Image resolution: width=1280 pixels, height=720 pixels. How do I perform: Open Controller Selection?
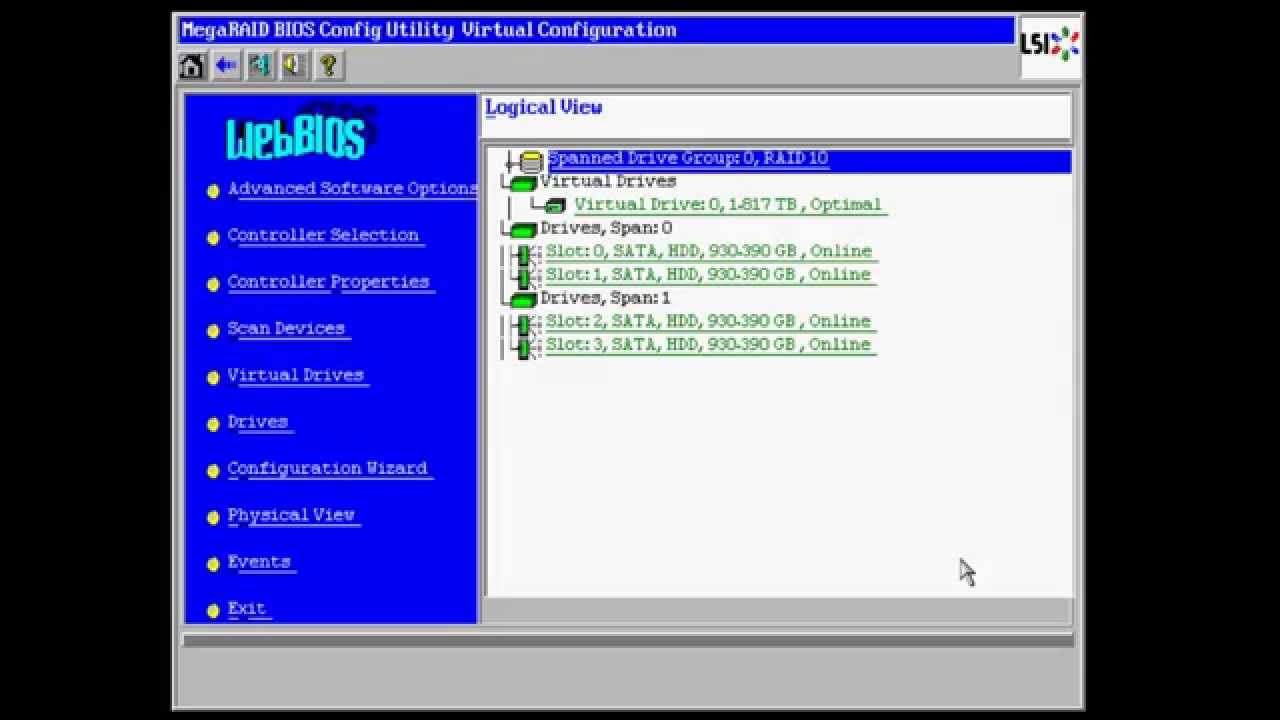click(324, 235)
